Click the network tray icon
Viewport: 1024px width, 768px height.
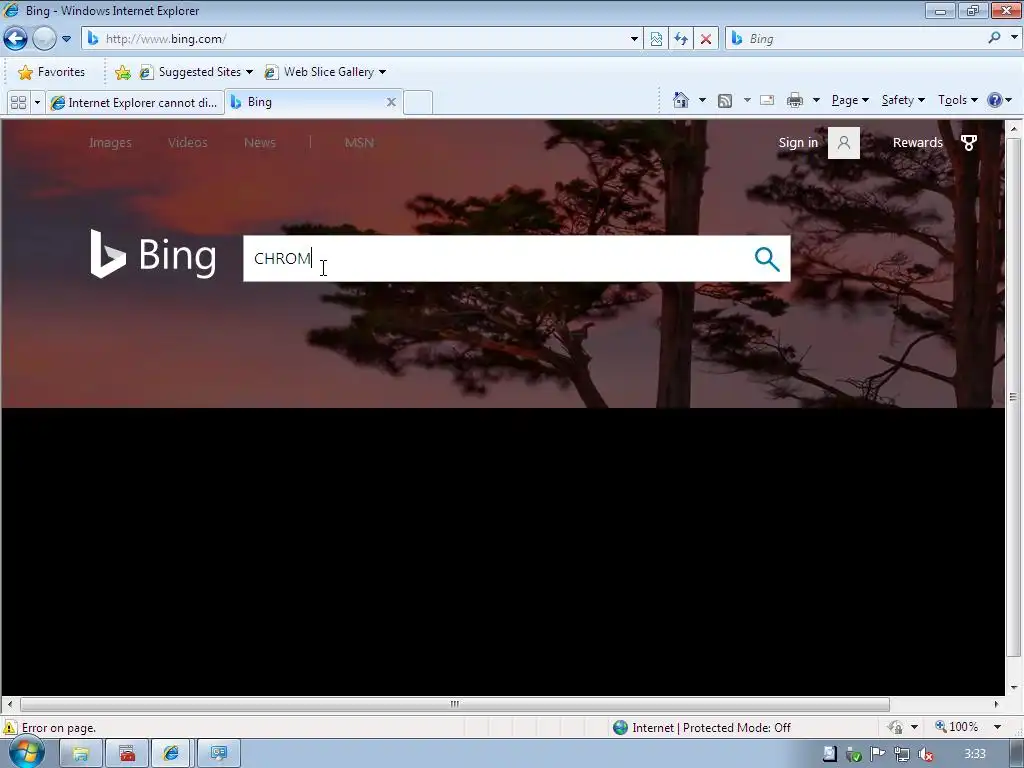(902, 754)
